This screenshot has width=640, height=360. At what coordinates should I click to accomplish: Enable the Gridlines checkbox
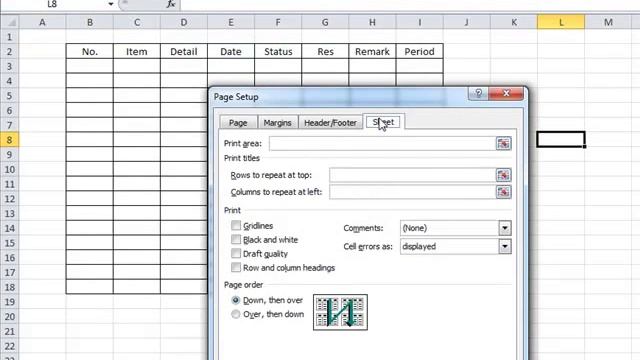[236, 225]
